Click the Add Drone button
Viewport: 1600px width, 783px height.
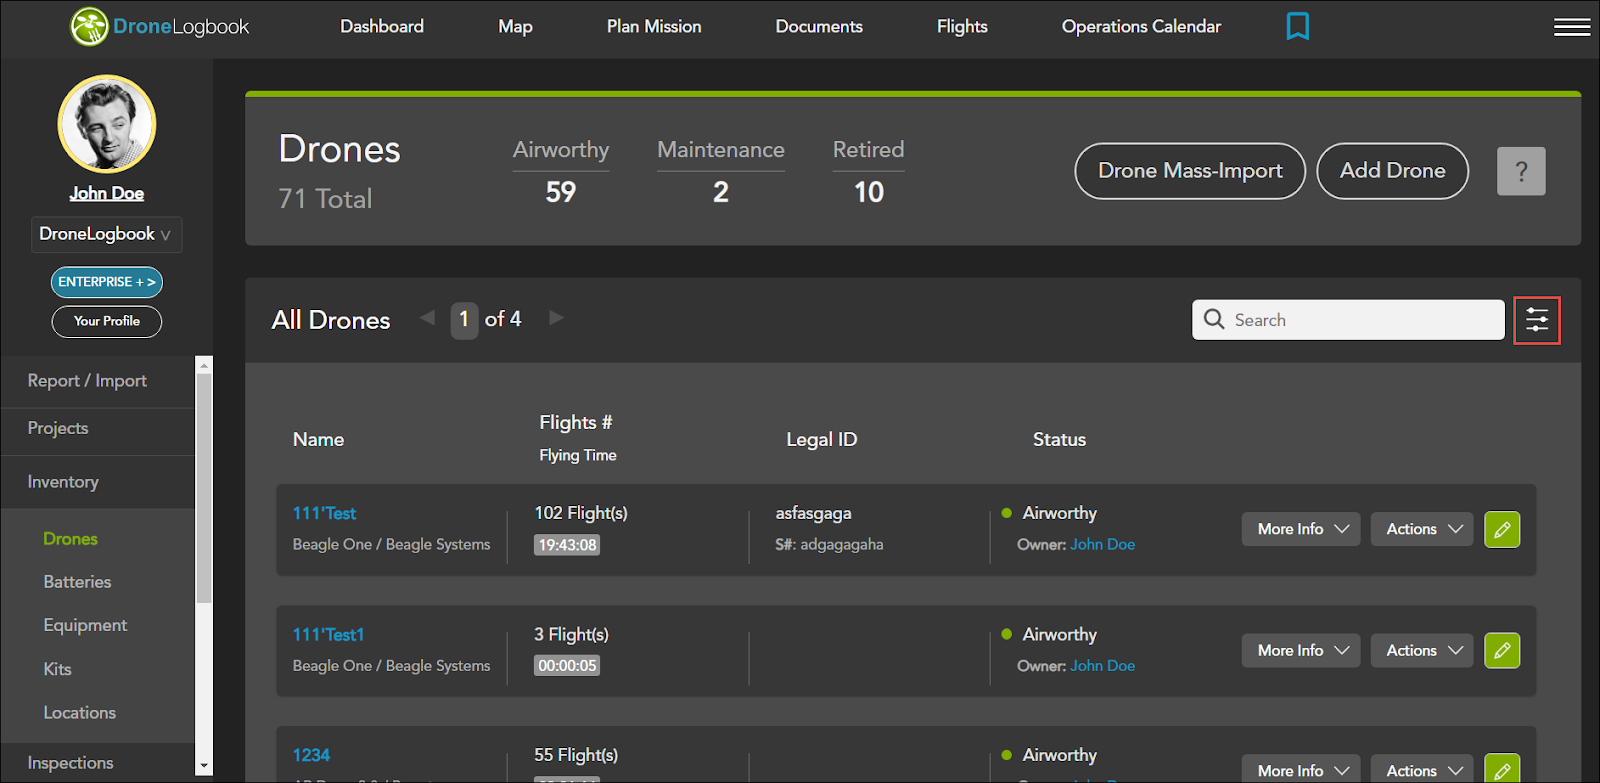click(x=1393, y=171)
